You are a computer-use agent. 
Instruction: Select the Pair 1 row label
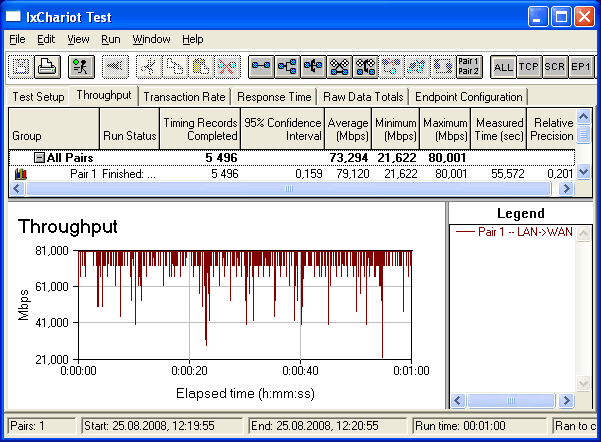click(83, 174)
